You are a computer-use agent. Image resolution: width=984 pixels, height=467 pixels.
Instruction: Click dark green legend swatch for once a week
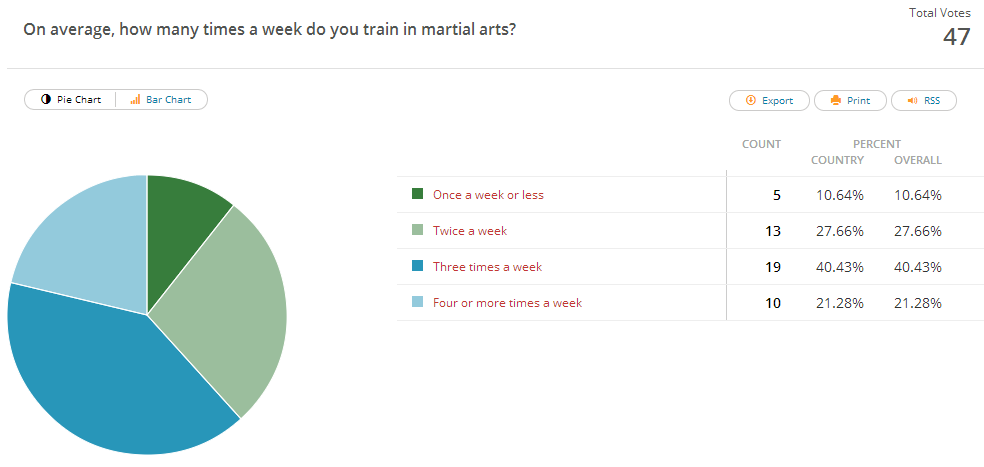pyautogui.click(x=417, y=195)
